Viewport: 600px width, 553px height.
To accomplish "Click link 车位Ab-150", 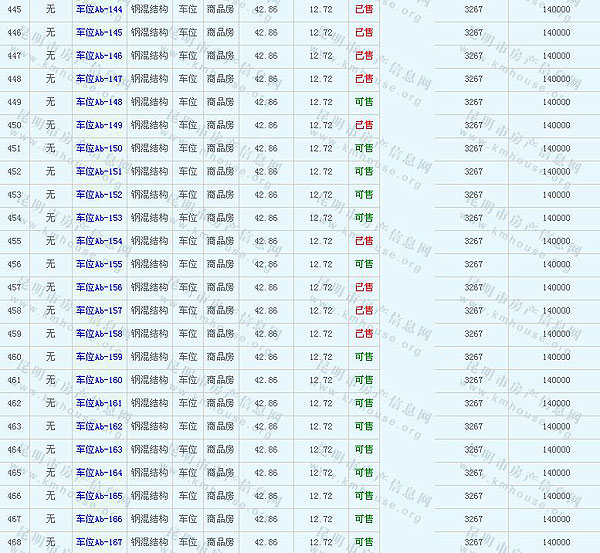I will tap(99, 148).
